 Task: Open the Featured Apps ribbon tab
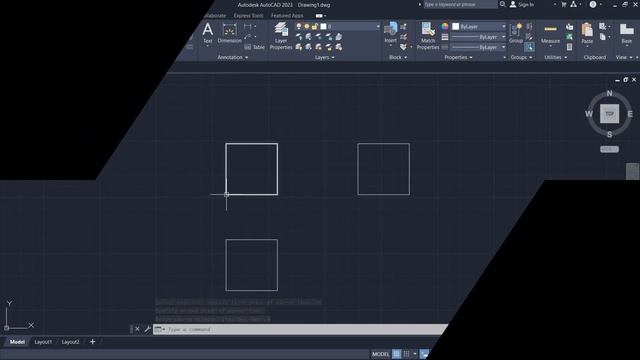(287, 16)
